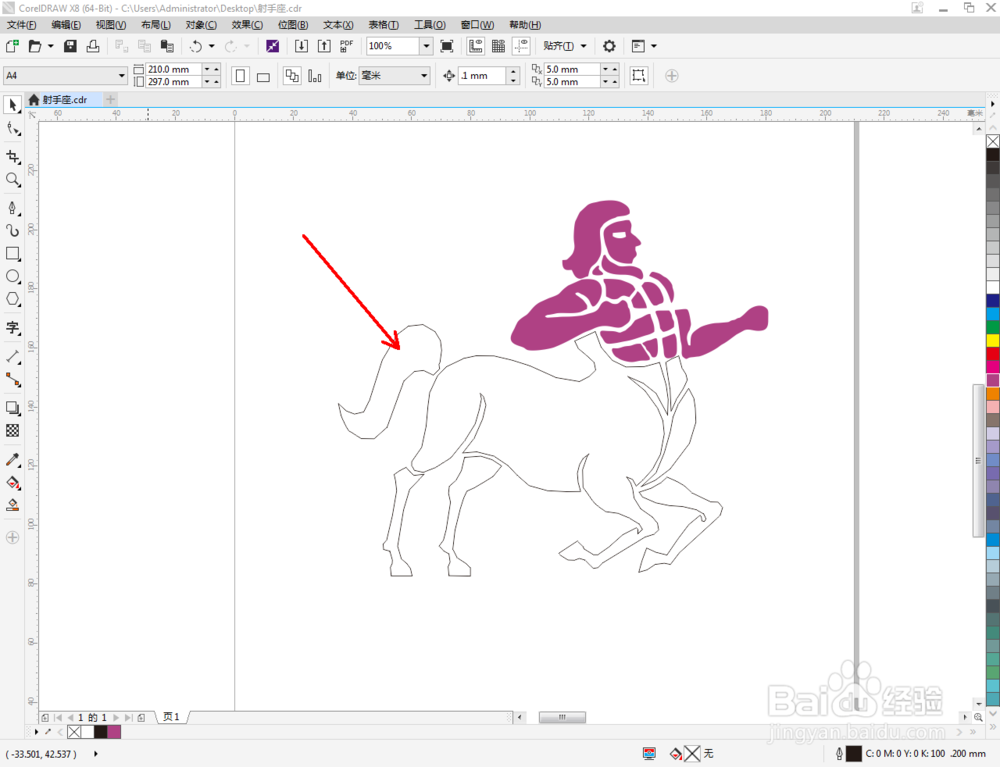
Task: Open the File menu
Action: (x=22, y=25)
